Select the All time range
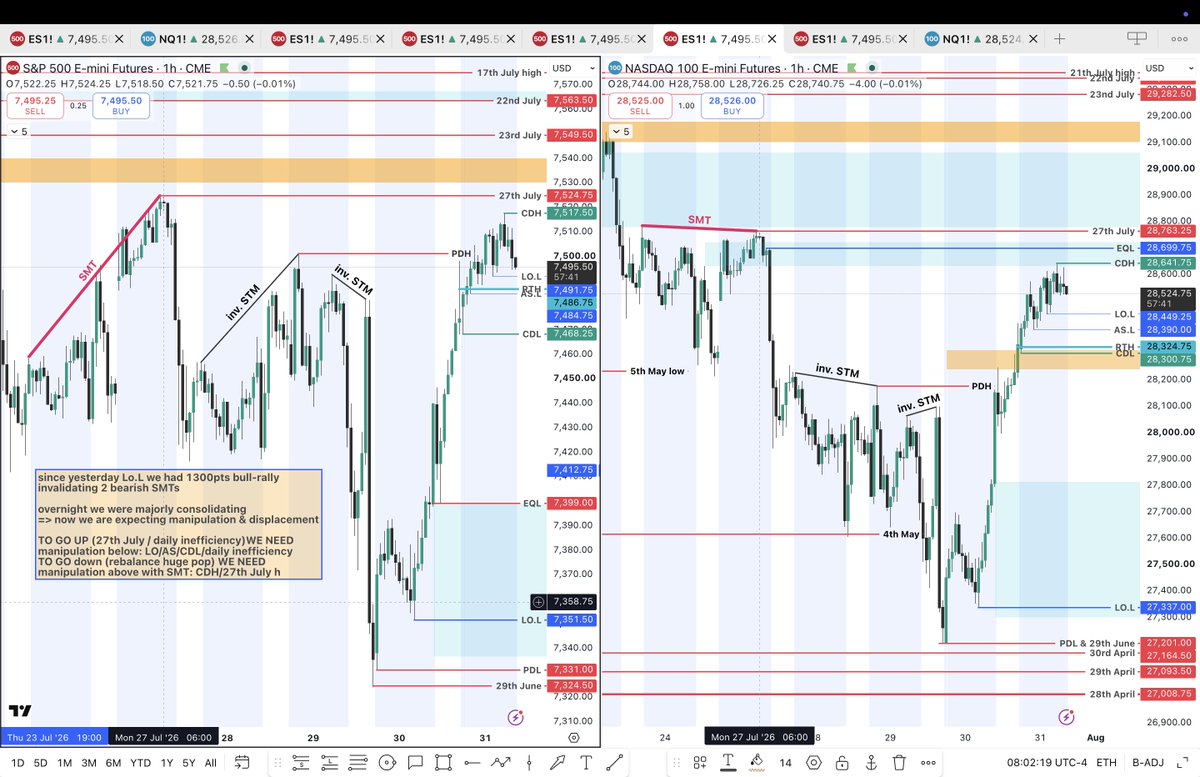Image resolution: width=1200 pixels, height=777 pixels. (x=211, y=763)
